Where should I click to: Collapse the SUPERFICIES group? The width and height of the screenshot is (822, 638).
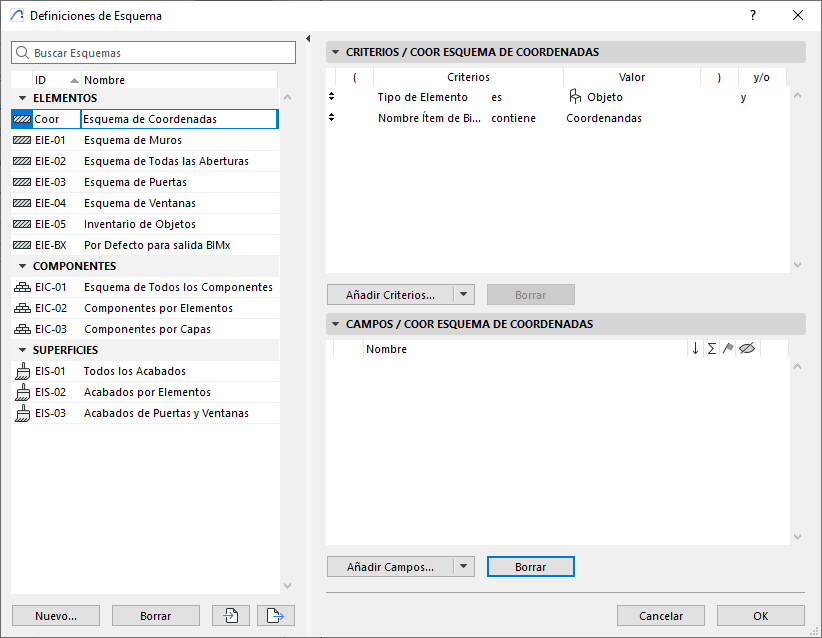[22, 350]
